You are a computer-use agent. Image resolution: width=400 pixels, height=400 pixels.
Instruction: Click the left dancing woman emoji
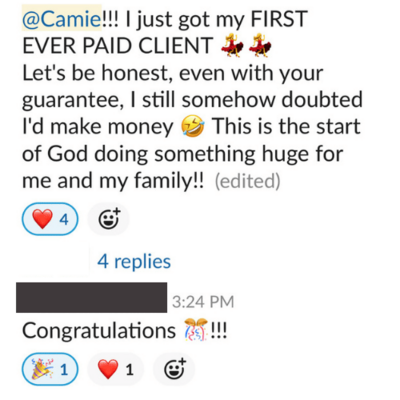pyautogui.click(x=232, y=45)
